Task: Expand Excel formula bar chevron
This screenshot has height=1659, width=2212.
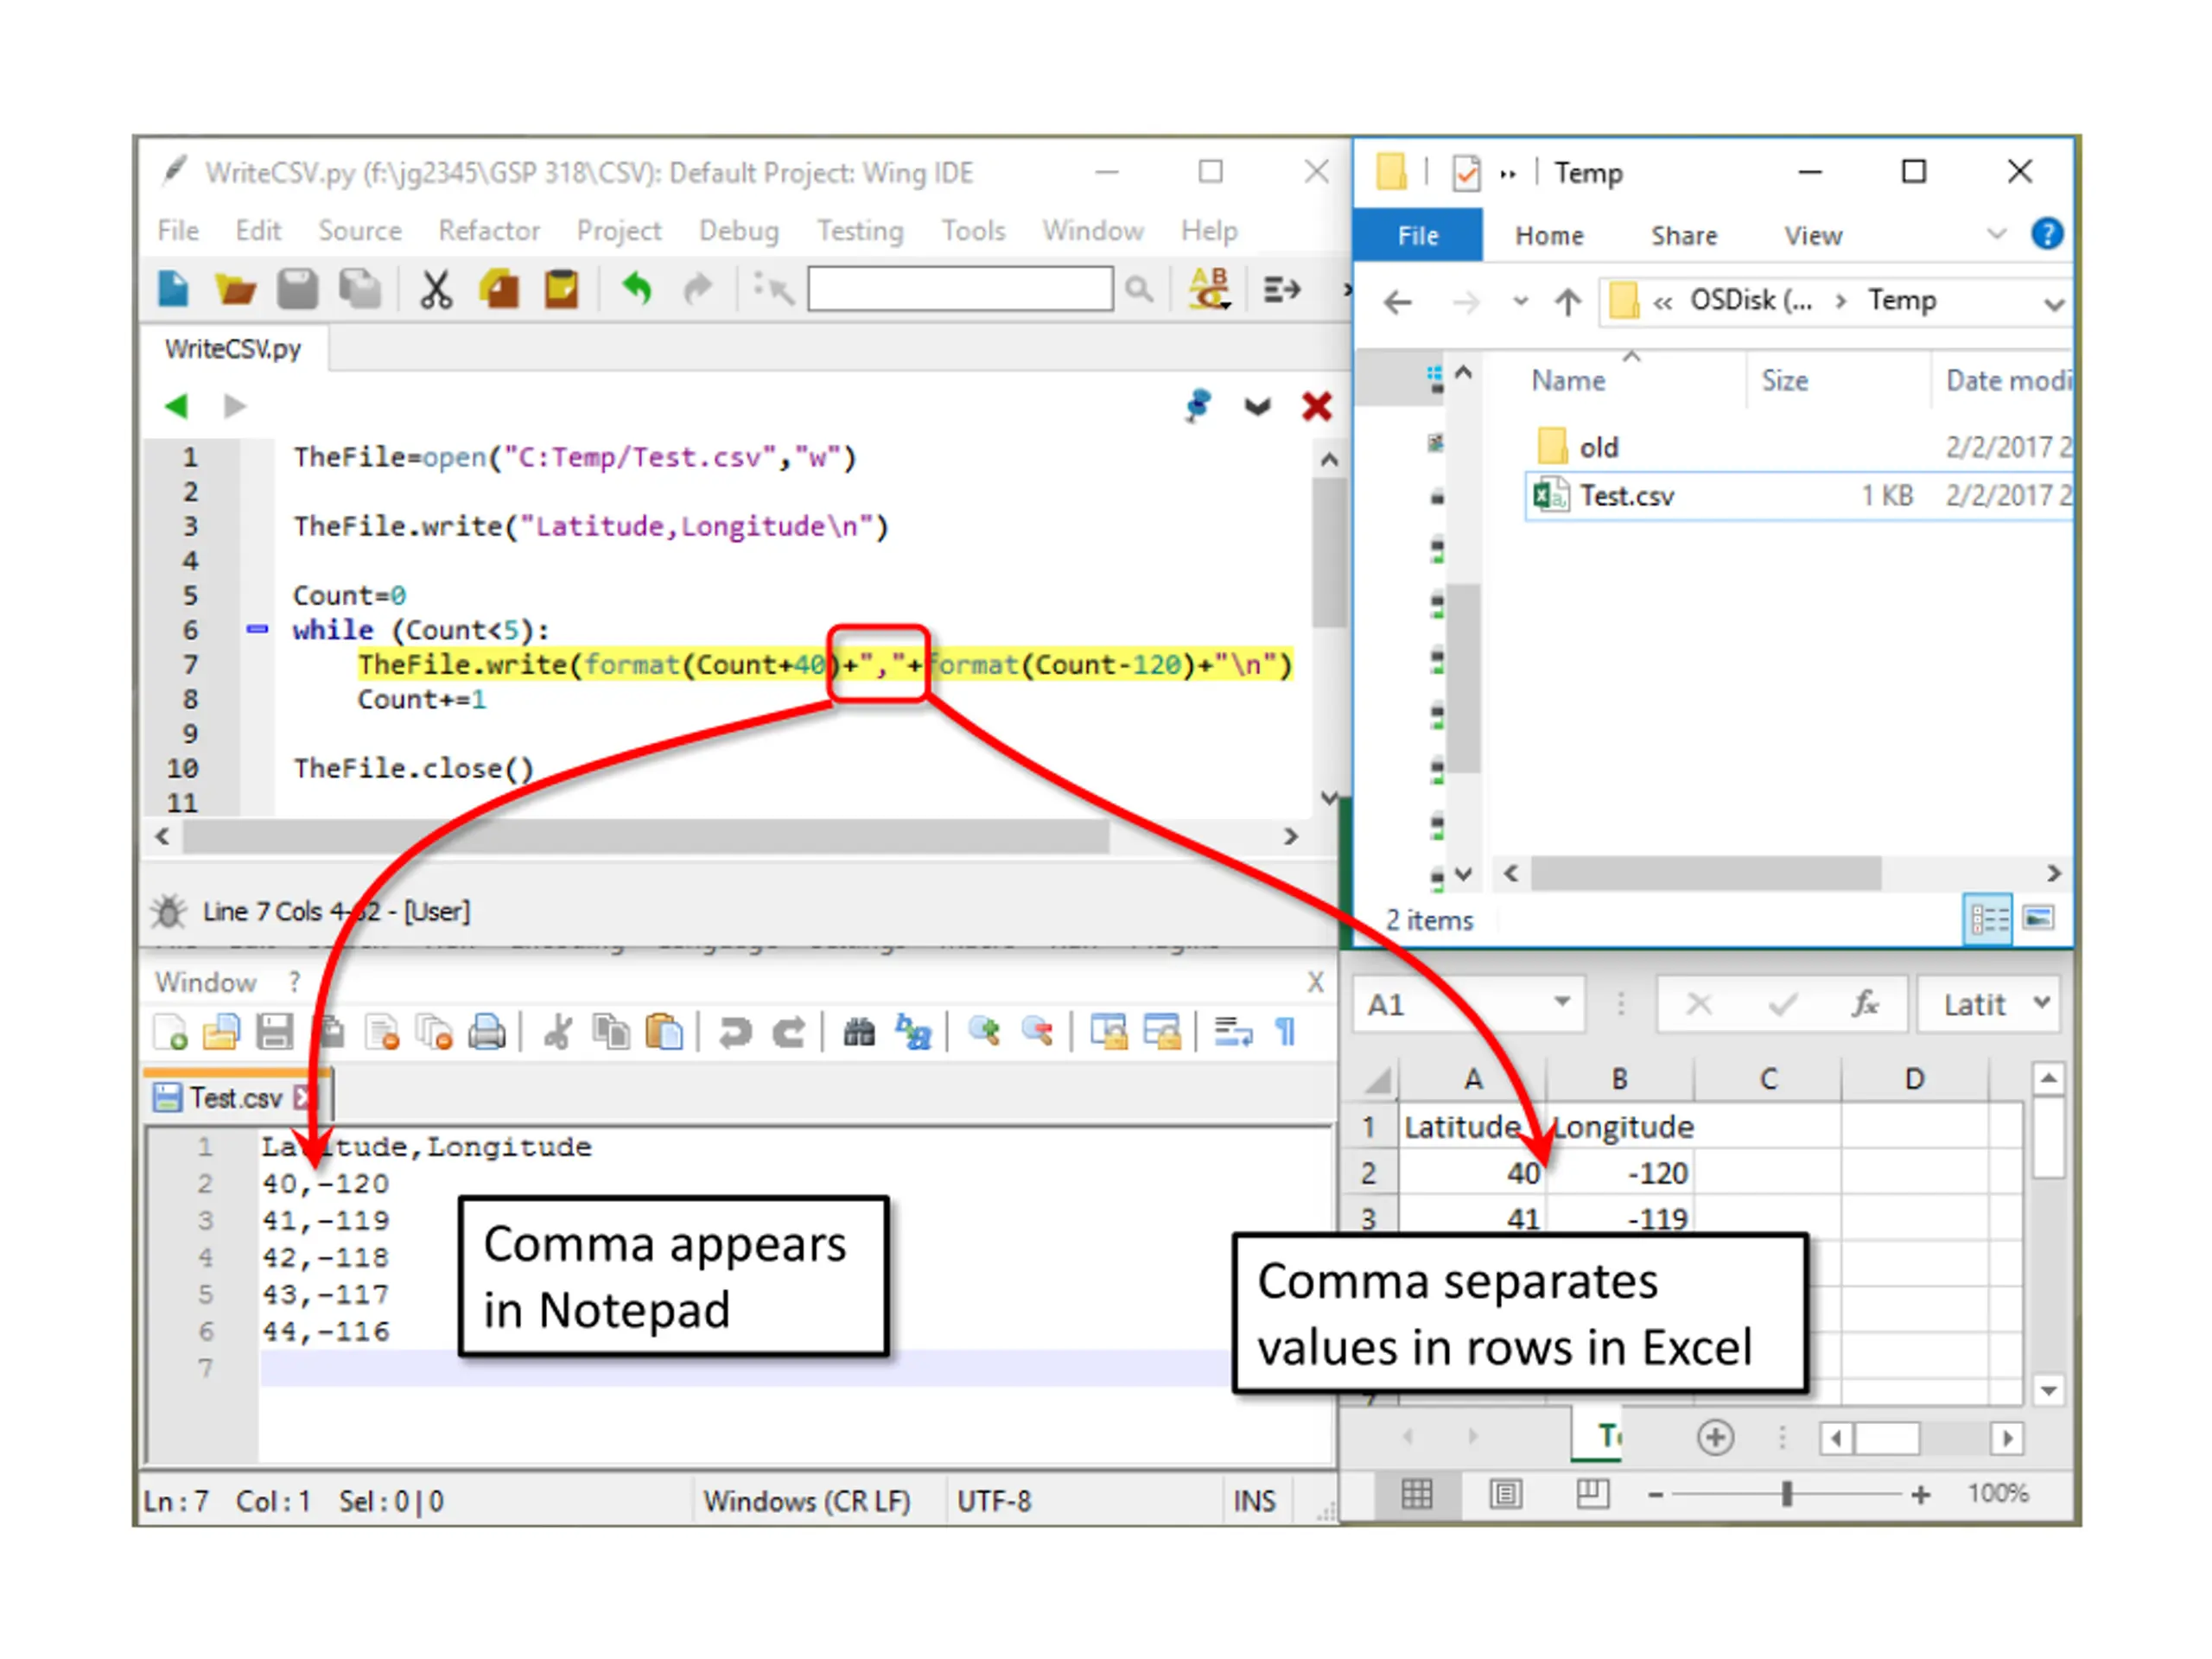Action: (2041, 1002)
